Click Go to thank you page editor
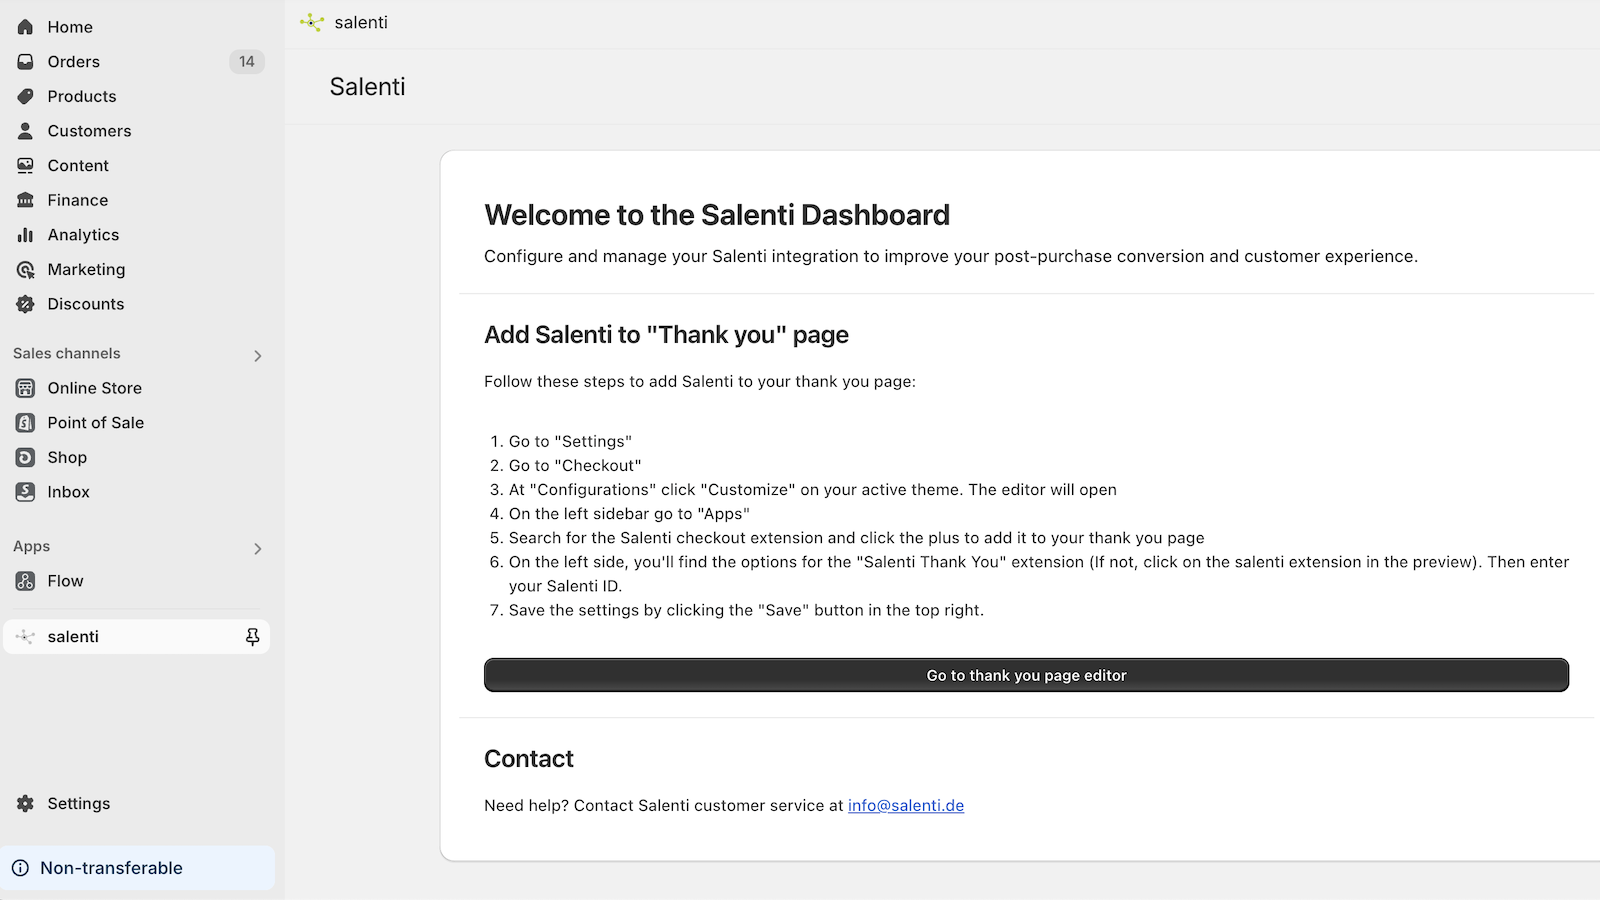1600x900 pixels. click(1026, 675)
